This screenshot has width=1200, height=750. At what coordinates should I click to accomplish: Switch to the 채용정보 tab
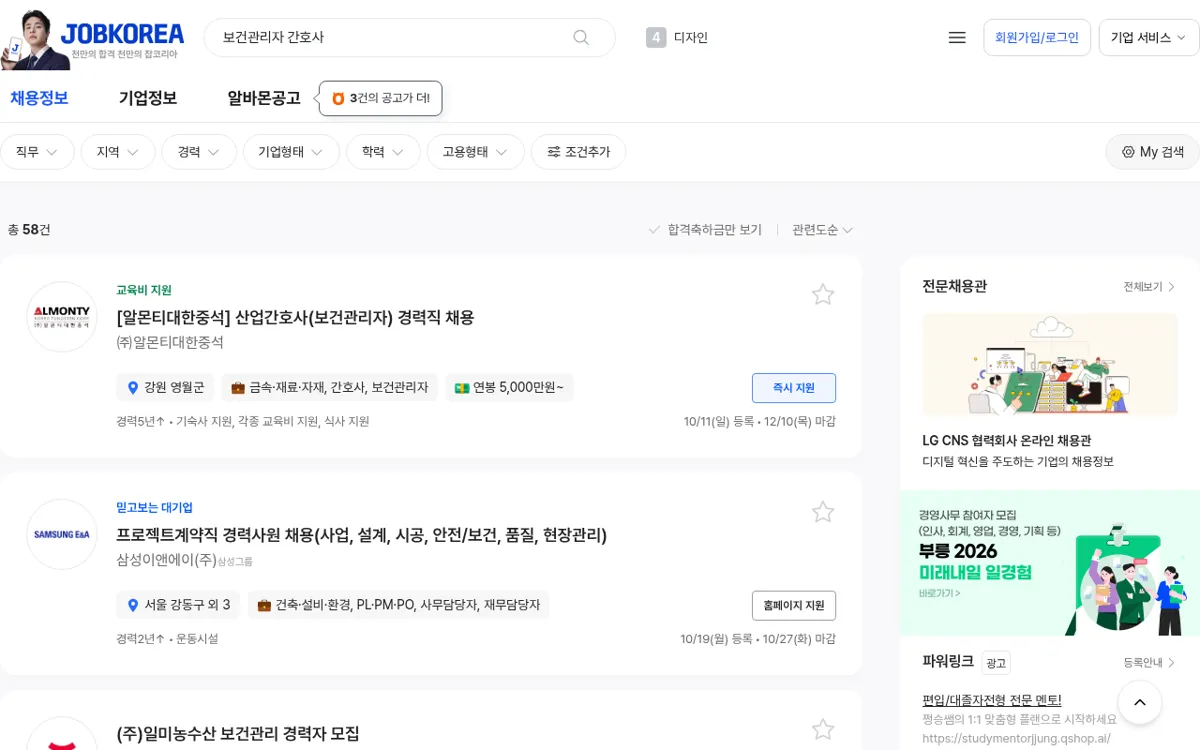(x=39, y=98)
